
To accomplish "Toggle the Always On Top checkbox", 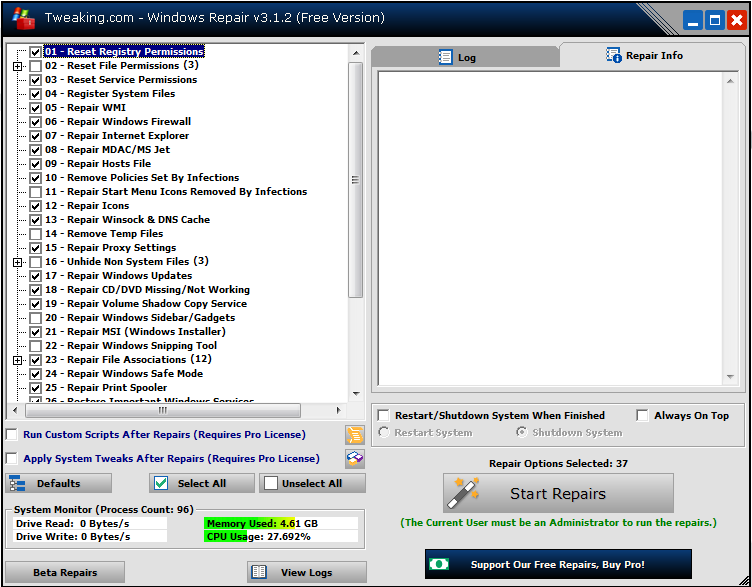I will tap(642, 415).
